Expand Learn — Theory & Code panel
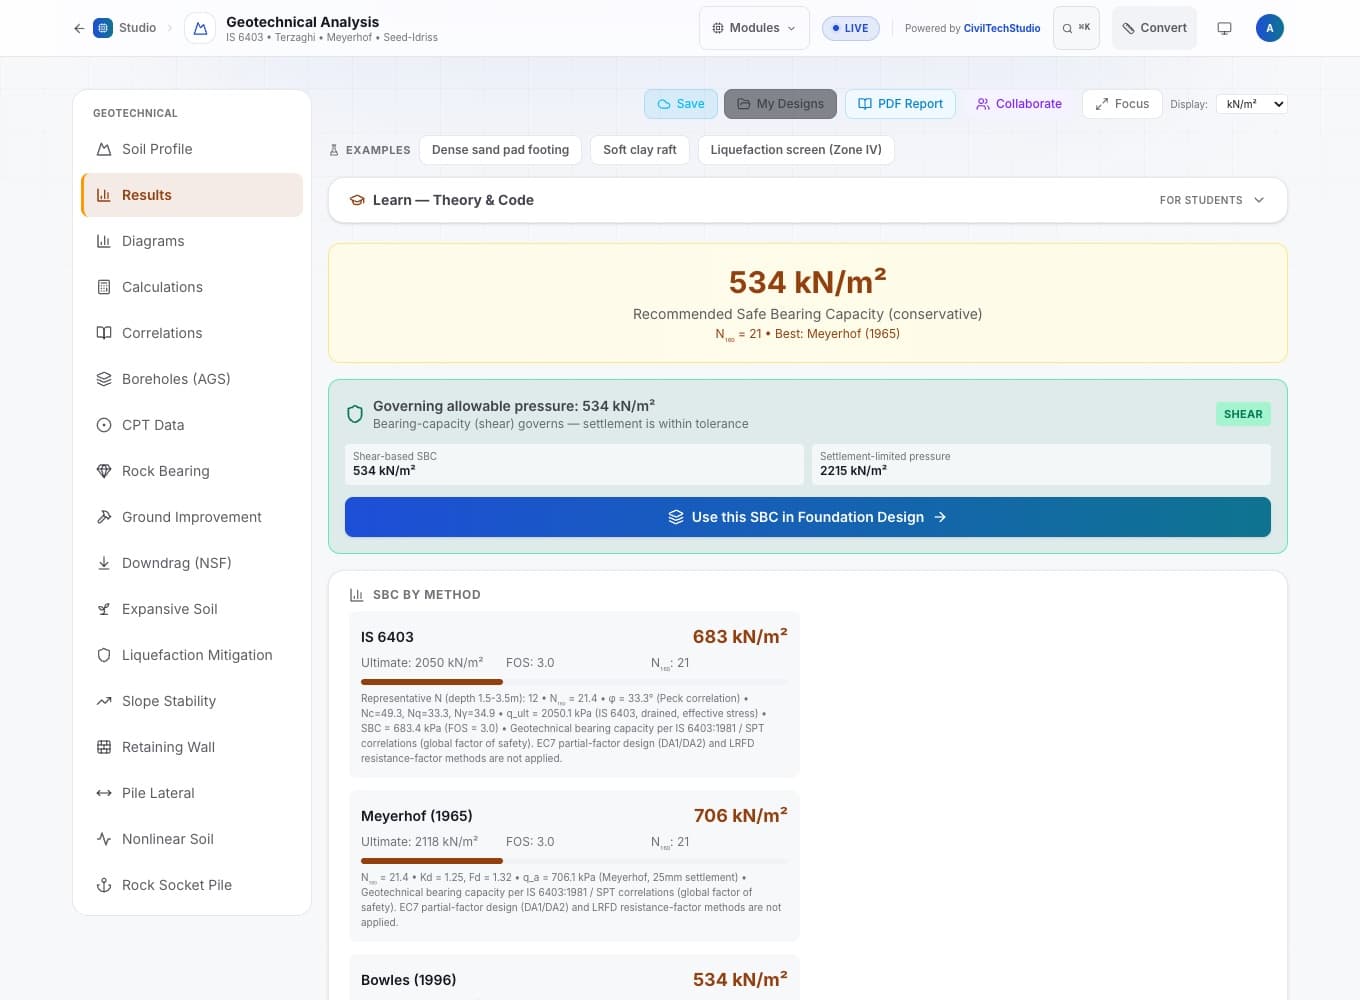Image resolution: width=1360 pixels, height=1000 pixels. tap(807, 200)
